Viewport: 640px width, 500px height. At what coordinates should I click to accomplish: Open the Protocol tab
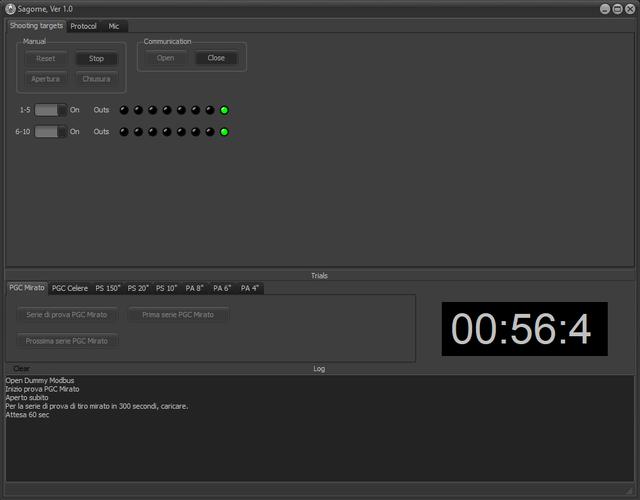coord(83,26)
